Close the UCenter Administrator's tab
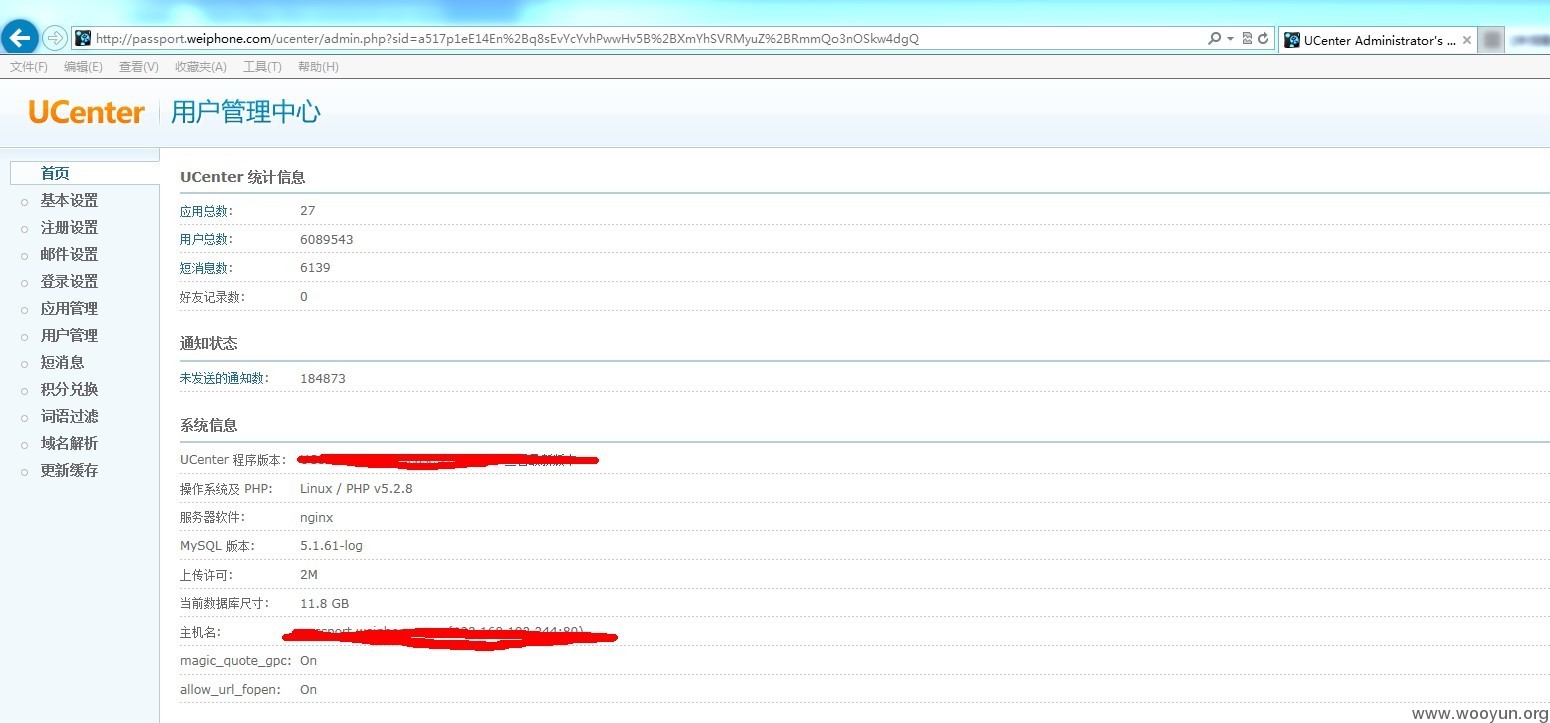 tap(1466, 40)
